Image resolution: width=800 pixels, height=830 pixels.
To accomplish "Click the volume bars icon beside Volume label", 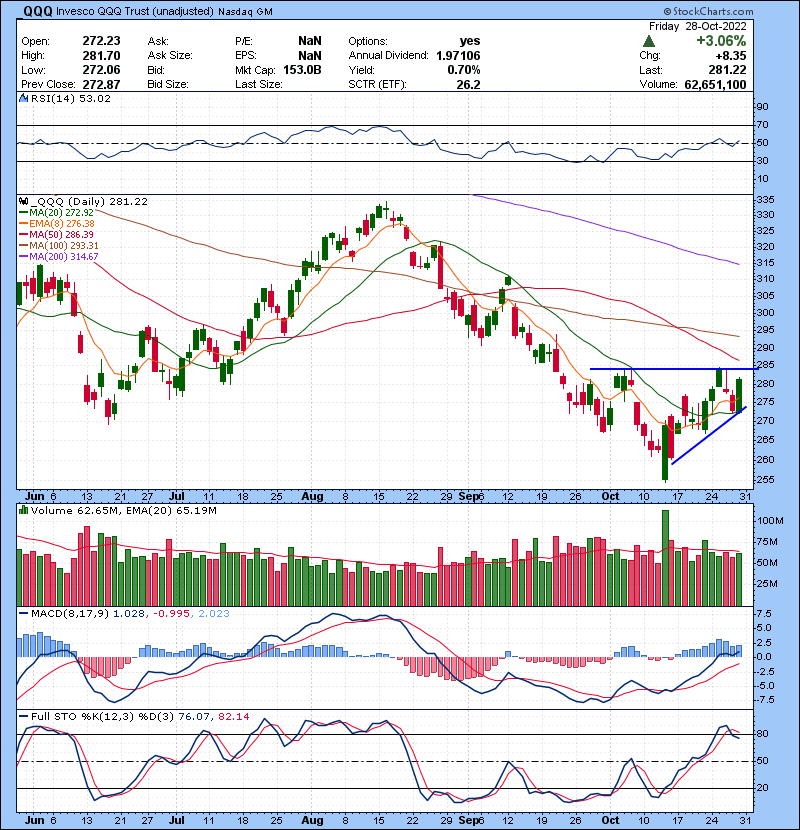I will tap(23, 510).
